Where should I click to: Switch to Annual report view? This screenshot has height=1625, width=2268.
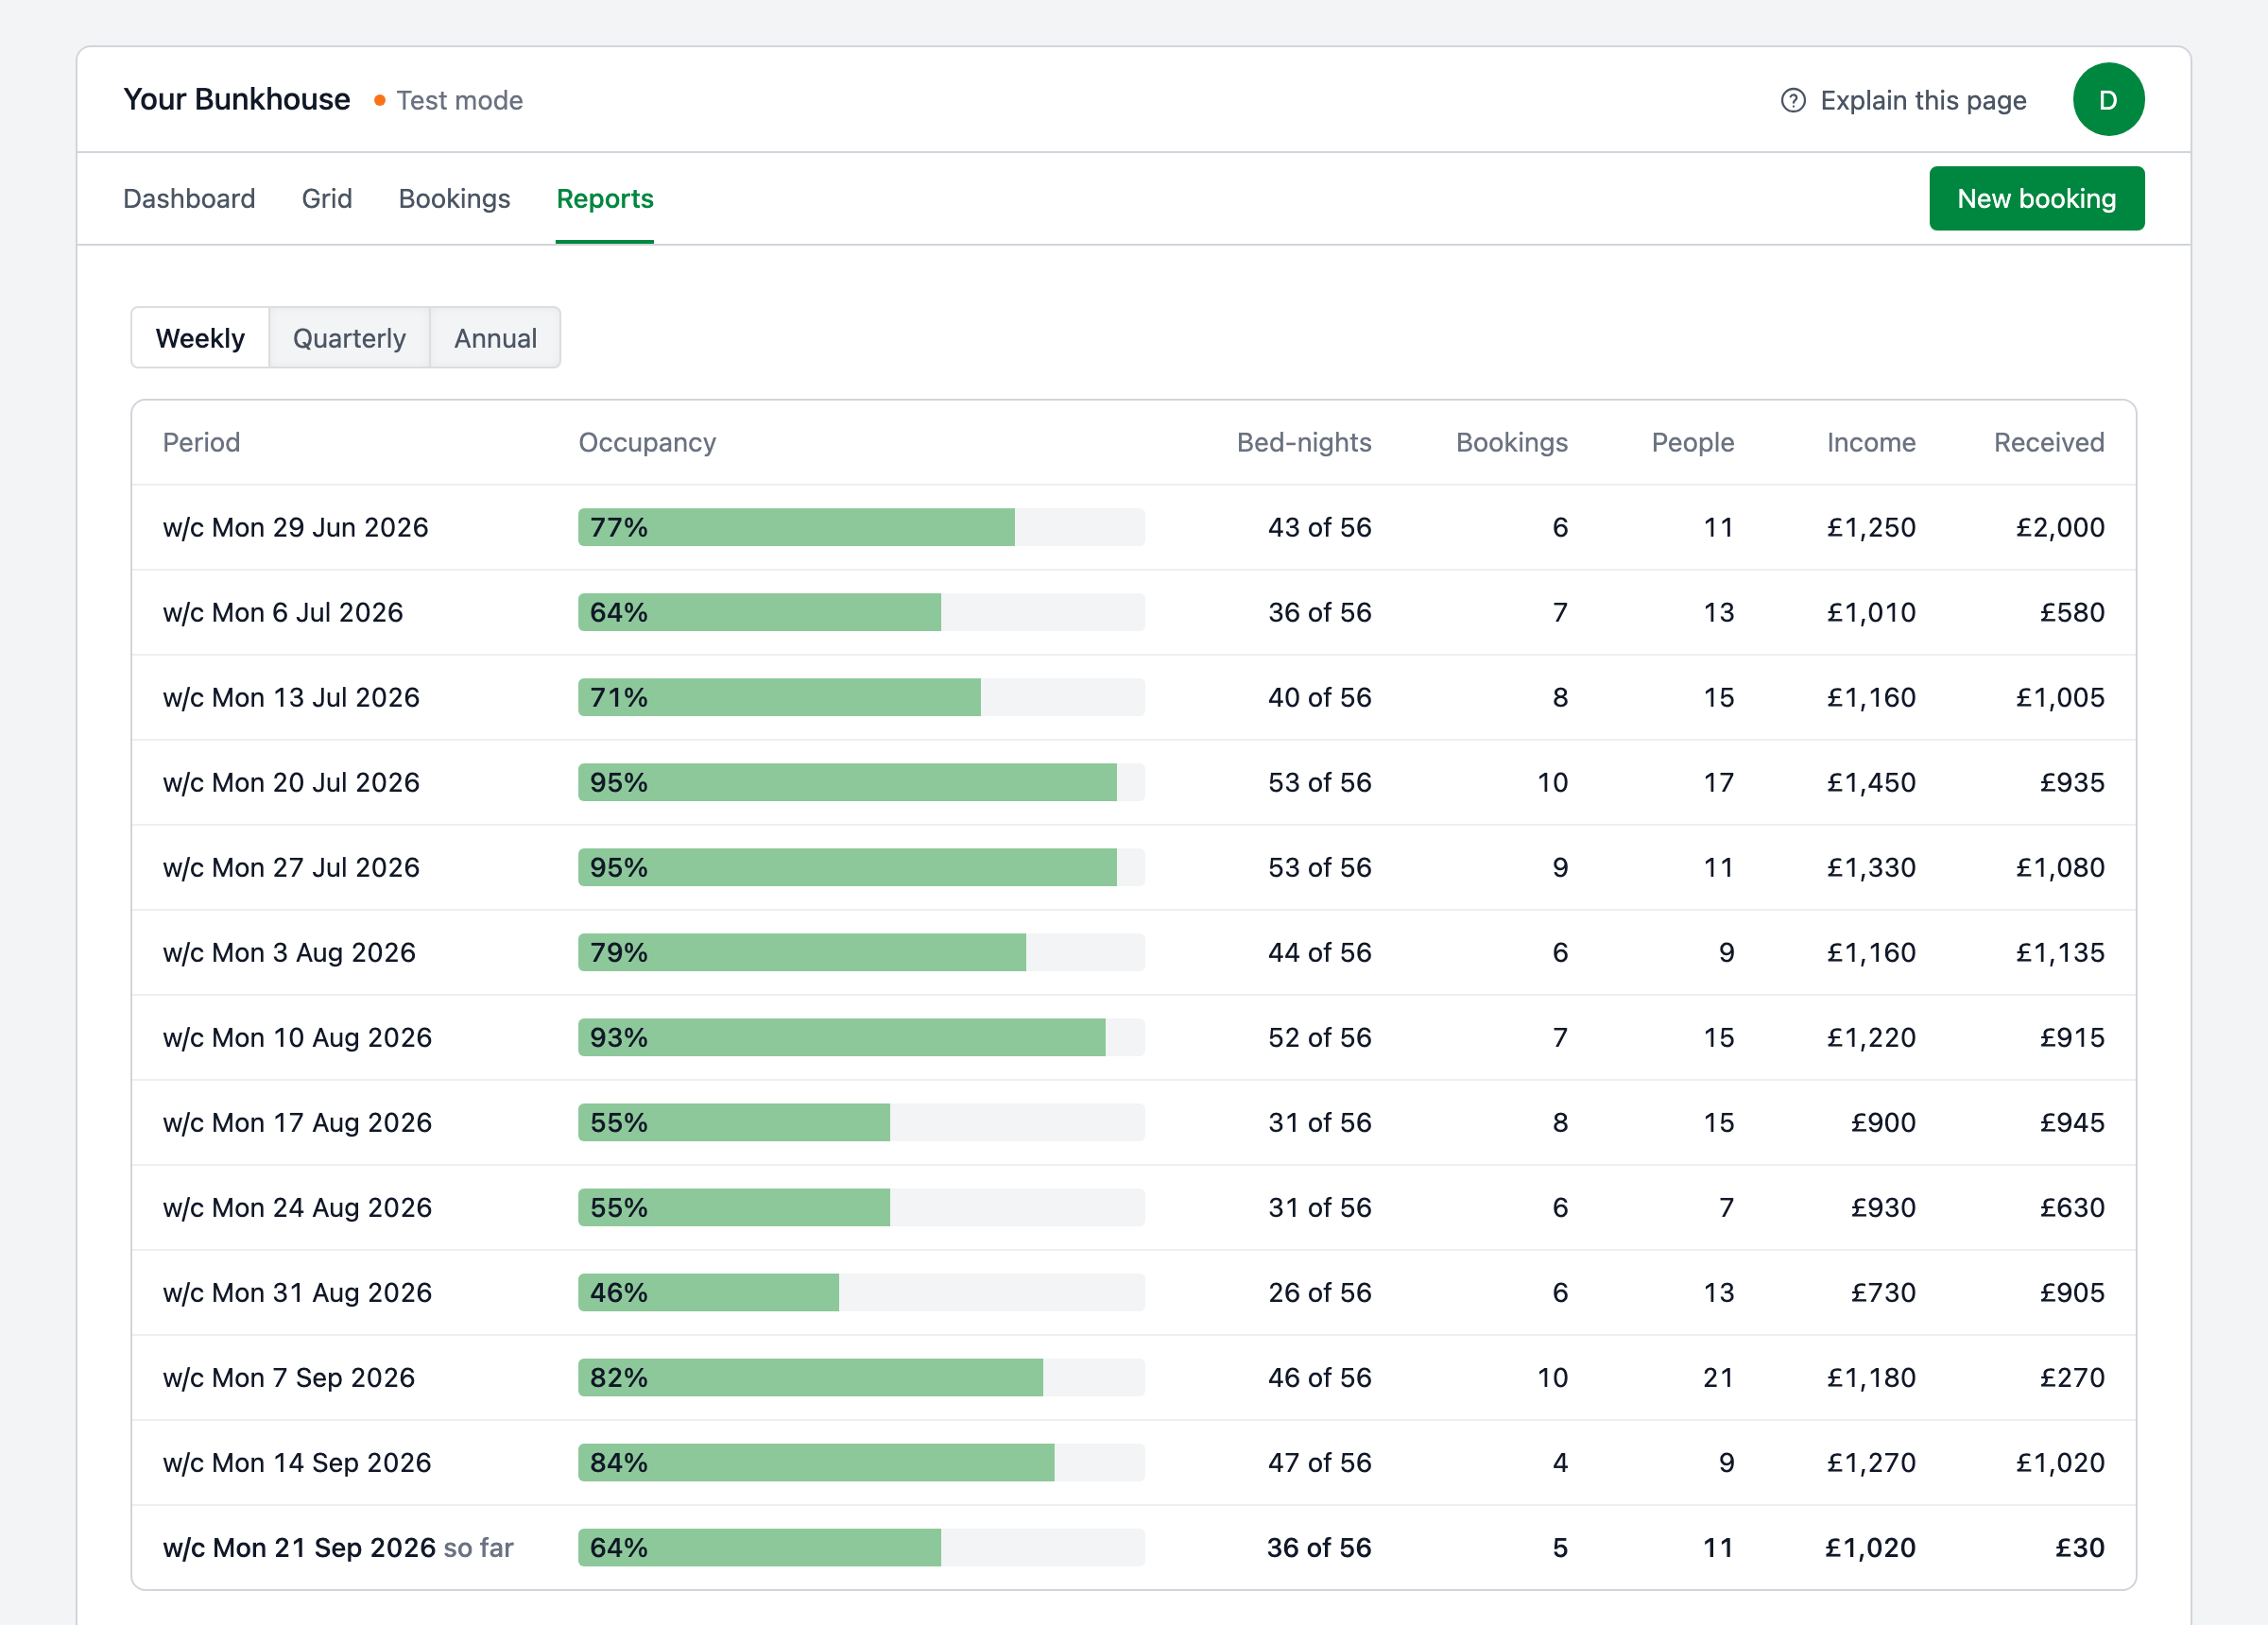click(x=495, y=338)
